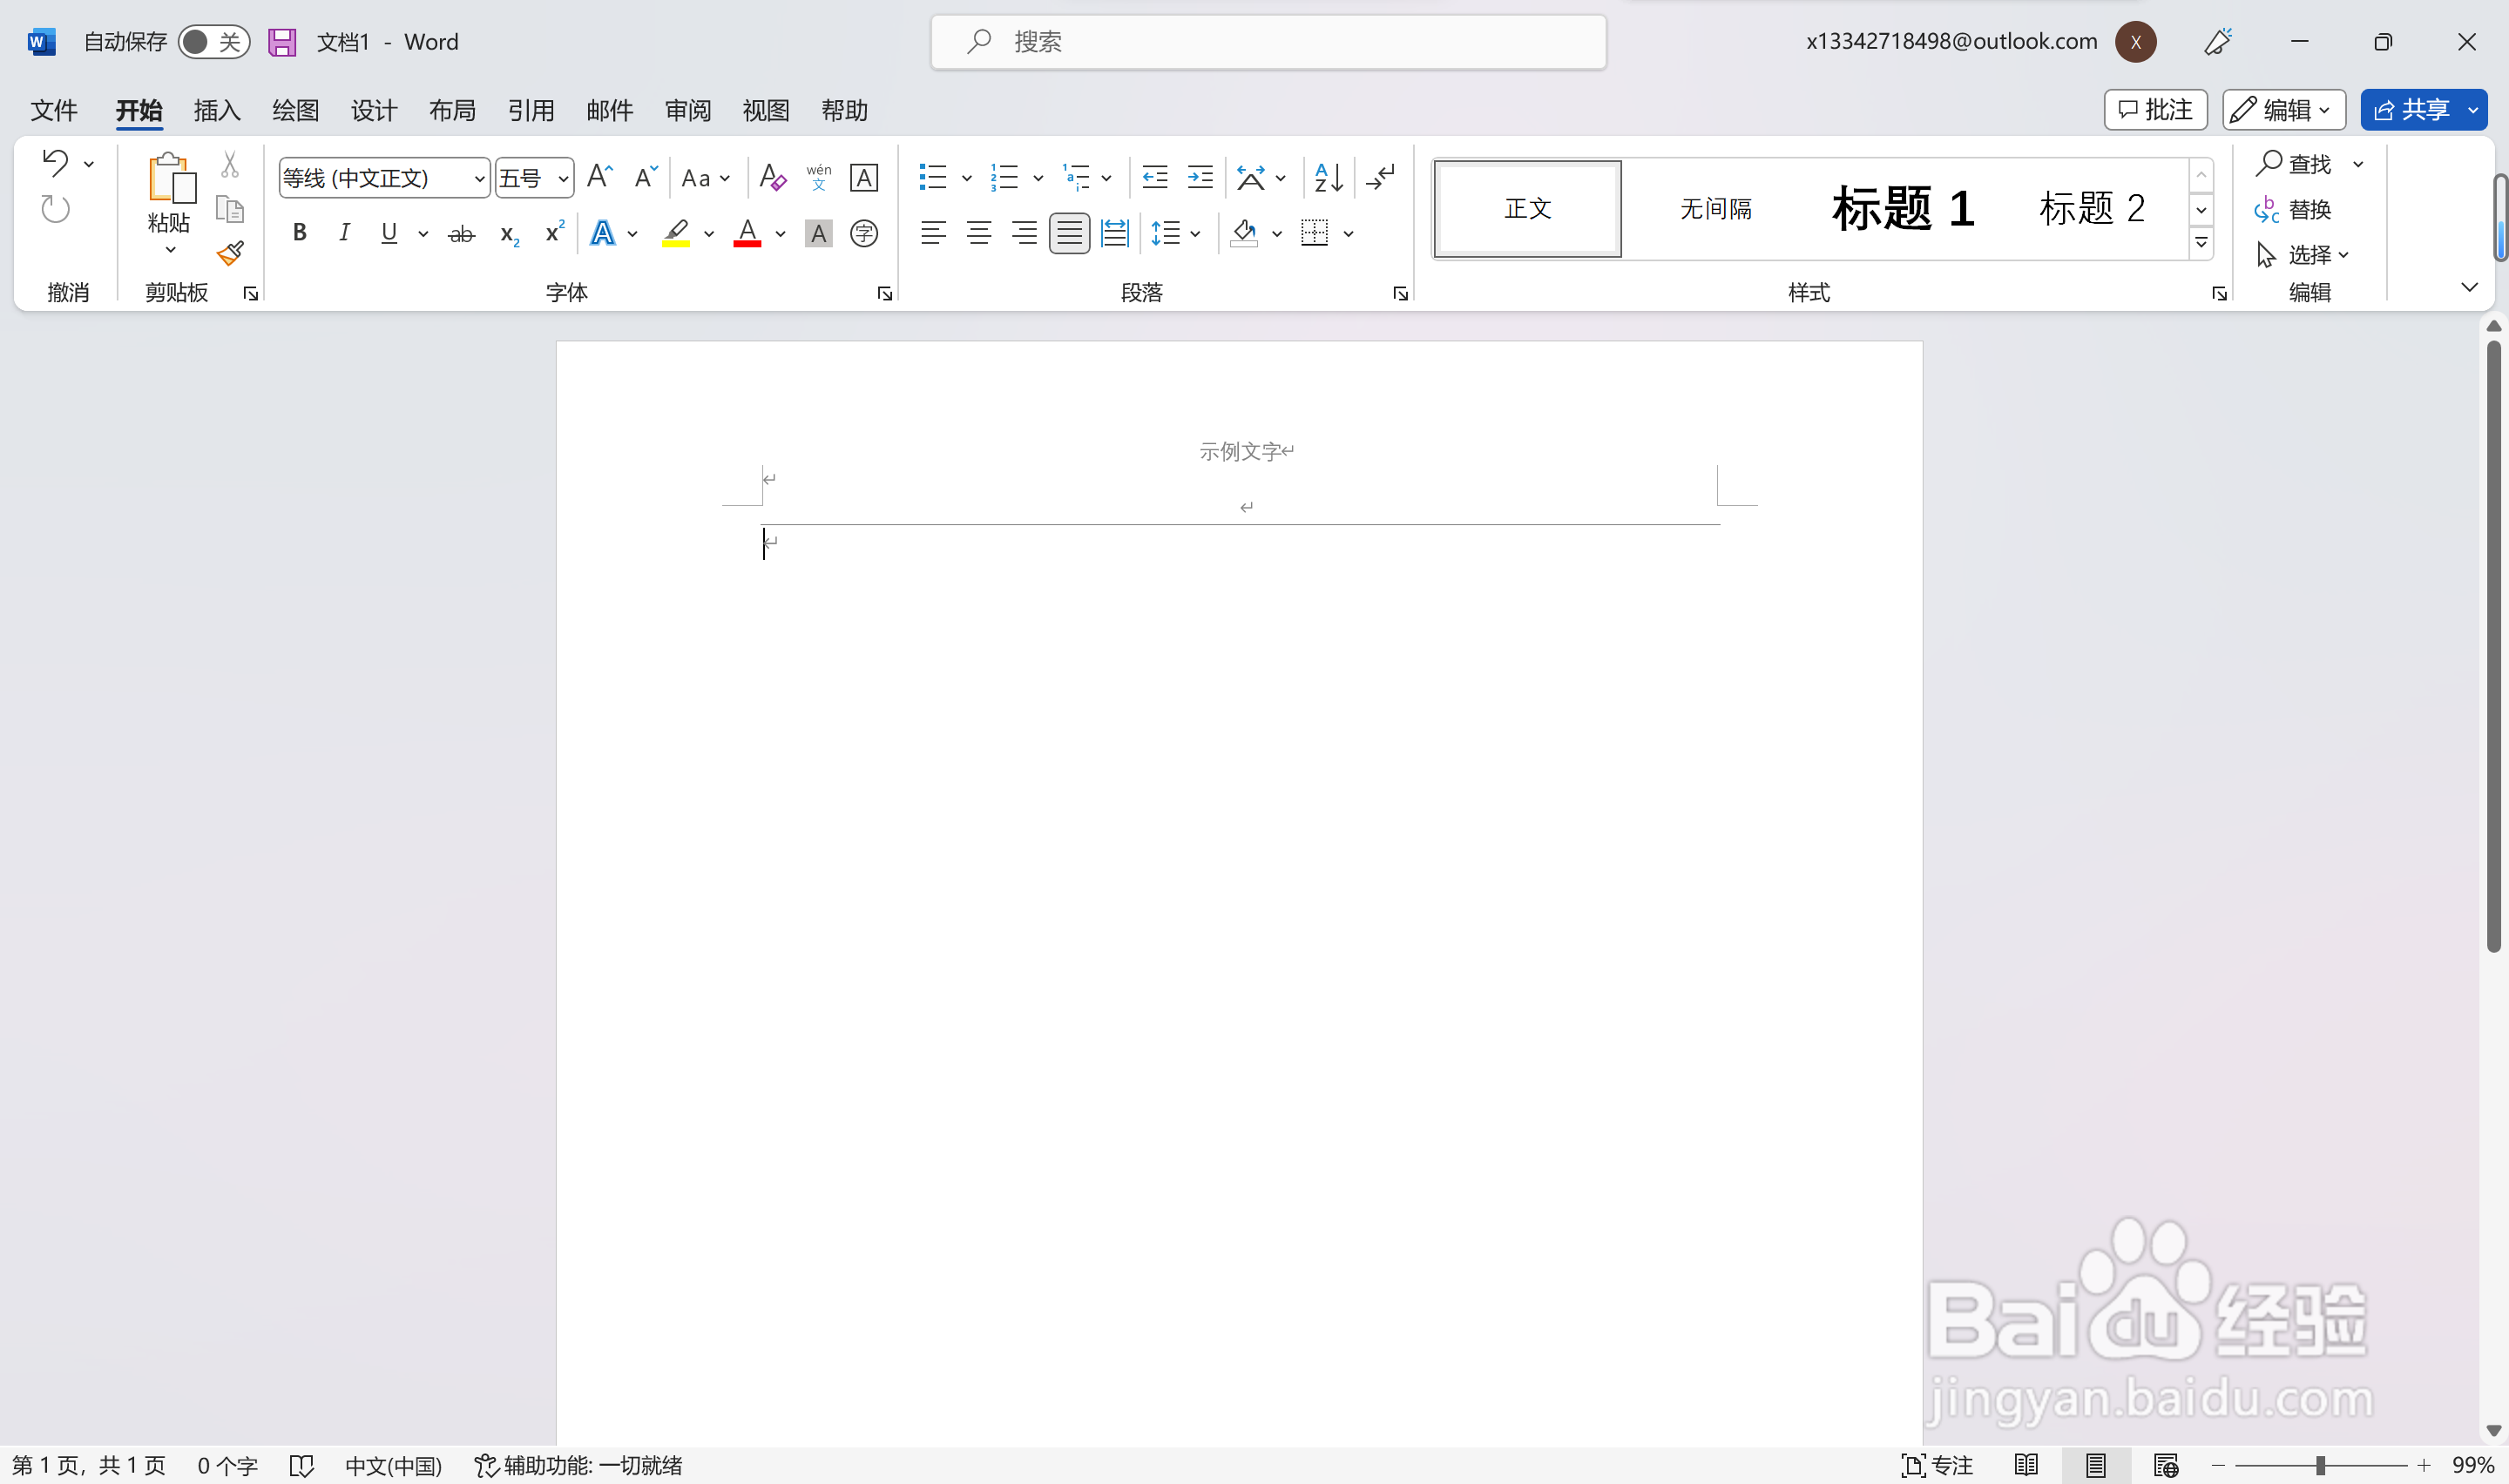Apply red font color
This screenshot has height=1484, width=2509.
(747, 233)
